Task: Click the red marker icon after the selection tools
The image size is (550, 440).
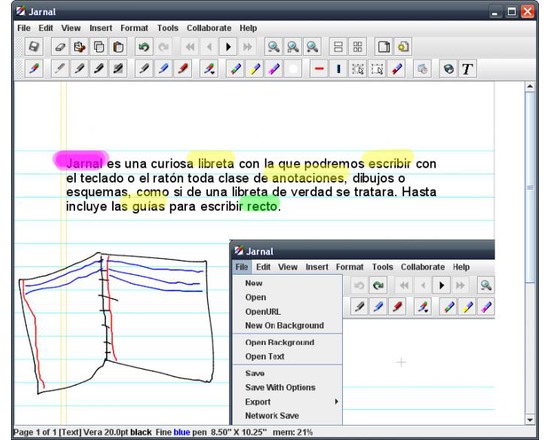Action: pyautogui.click(x=396, y=69)
